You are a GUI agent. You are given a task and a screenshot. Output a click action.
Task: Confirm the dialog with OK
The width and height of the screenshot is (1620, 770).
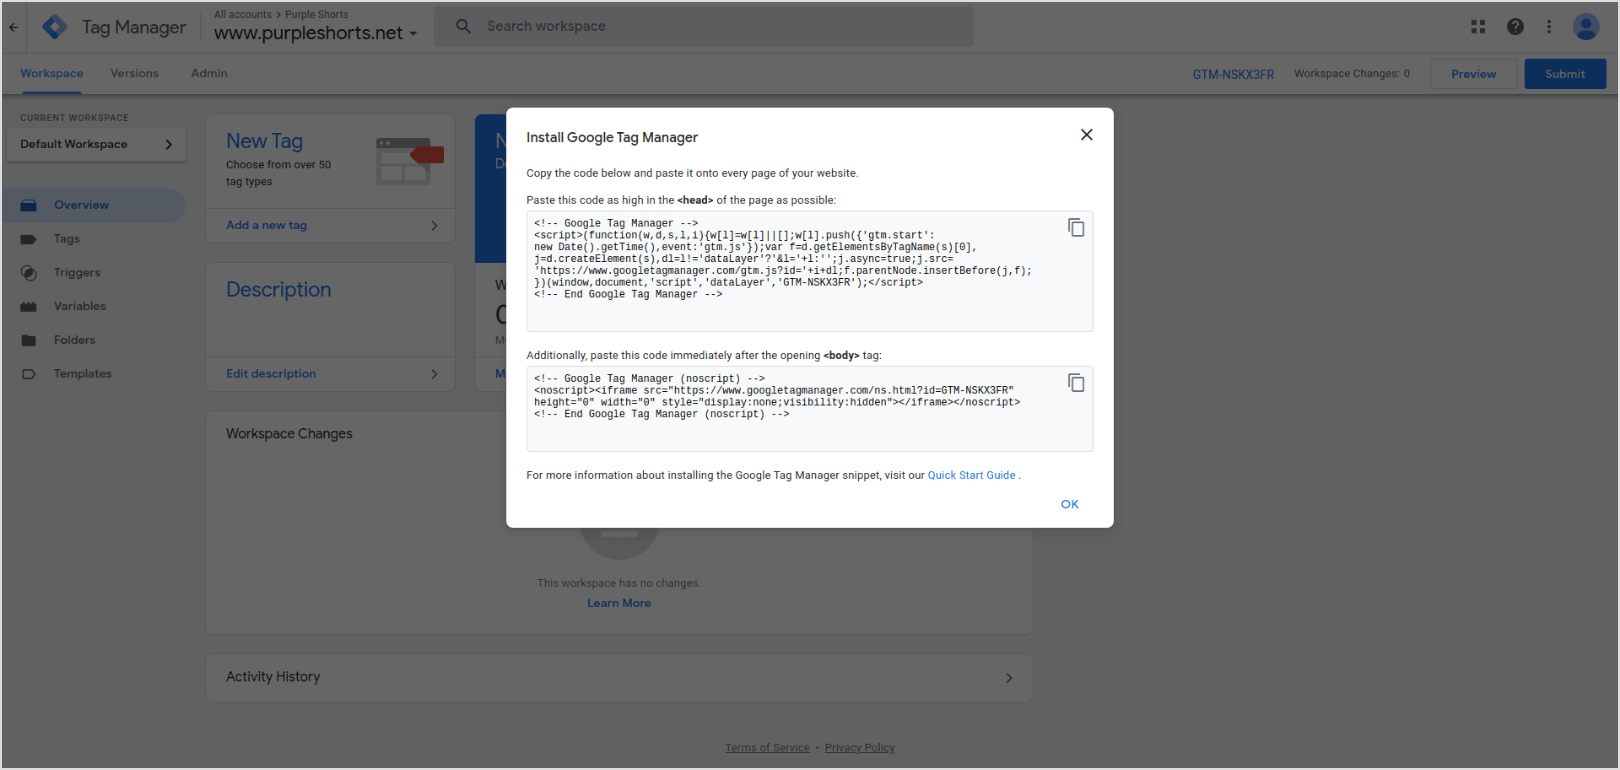pyautogui.click(x=1069, y=504)
